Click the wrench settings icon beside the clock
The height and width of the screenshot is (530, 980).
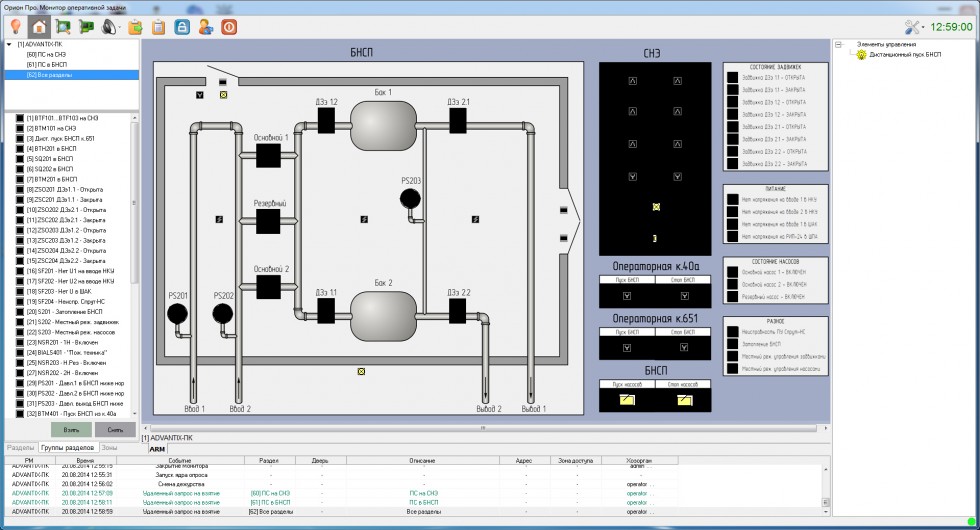915,27
